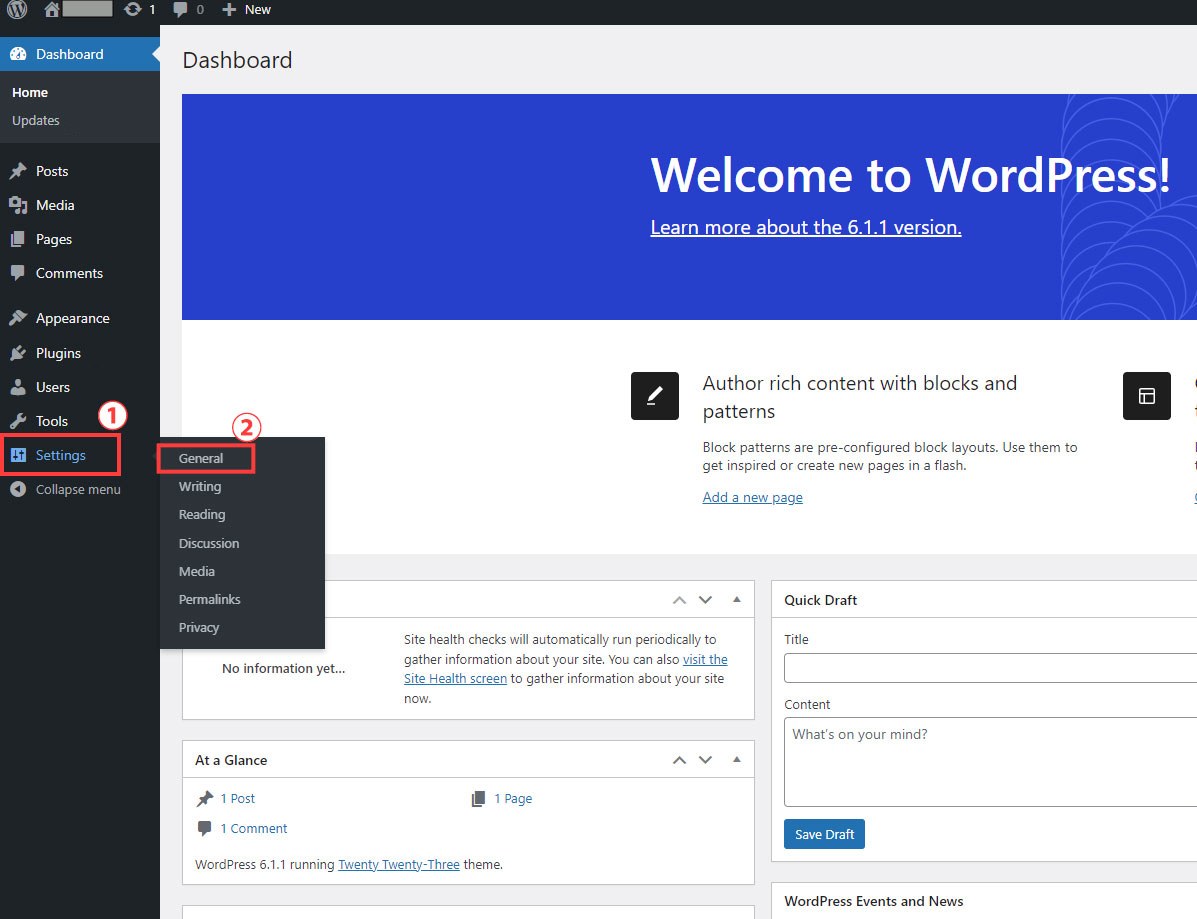Open Permalinks in Settings submenu
Image resolution: width=1197 pixels, height=919 pixels.
coord(209,599)
